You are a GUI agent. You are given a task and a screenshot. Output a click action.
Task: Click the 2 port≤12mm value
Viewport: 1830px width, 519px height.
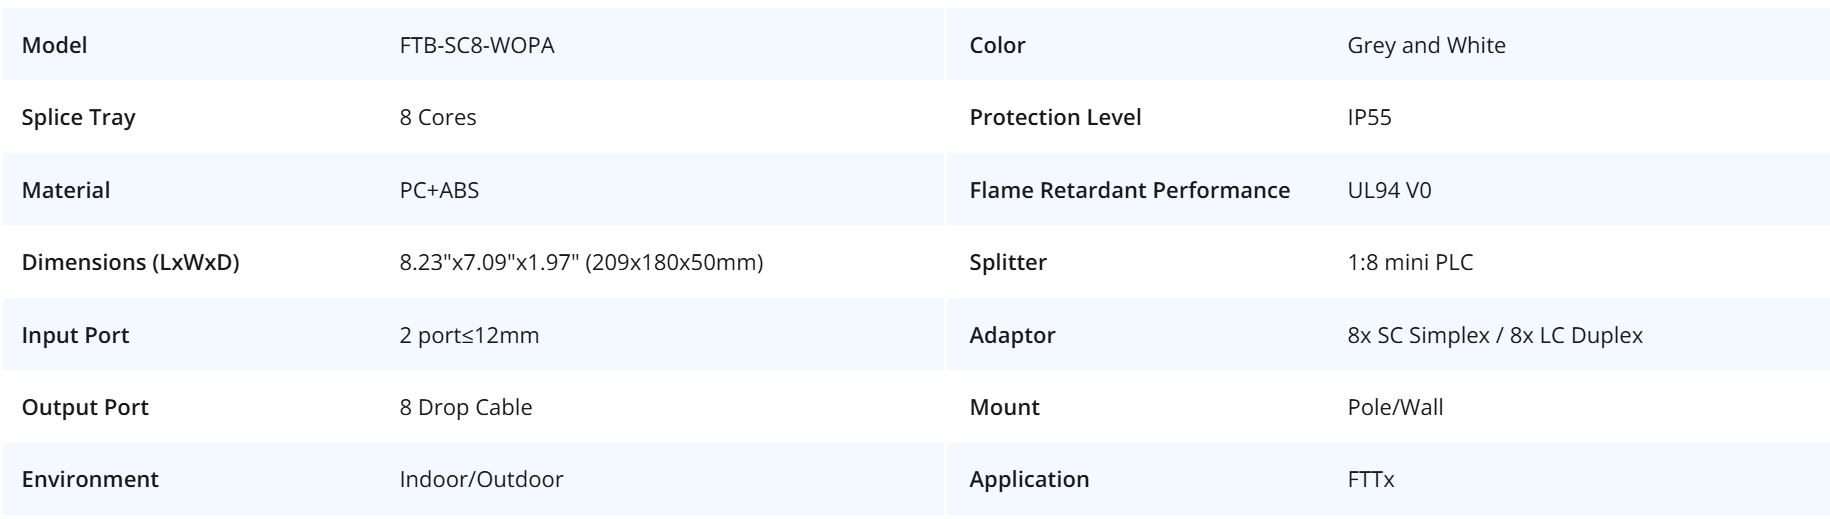(469, 335)
